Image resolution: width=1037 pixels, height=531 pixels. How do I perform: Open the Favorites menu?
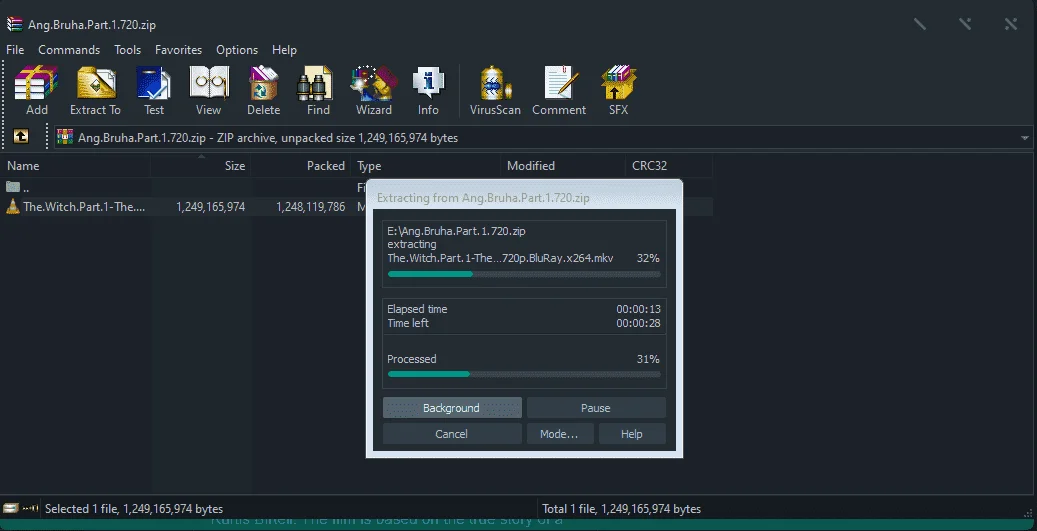coord(178,50)
